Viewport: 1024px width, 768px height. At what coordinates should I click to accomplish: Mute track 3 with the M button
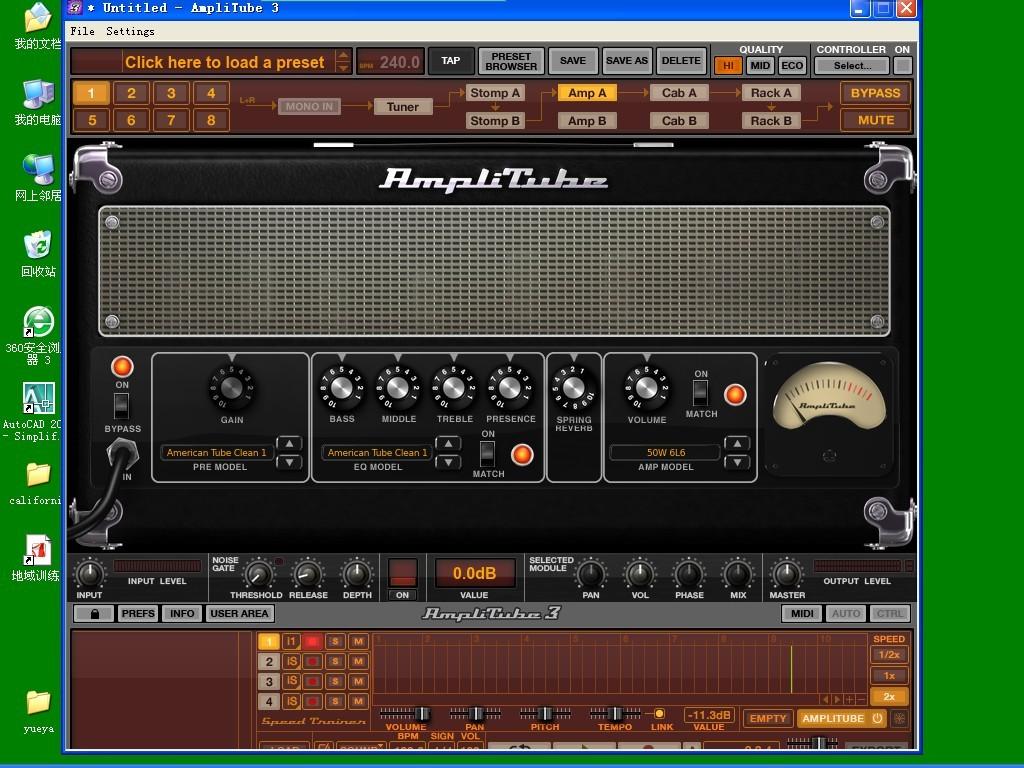pos(358,682)
